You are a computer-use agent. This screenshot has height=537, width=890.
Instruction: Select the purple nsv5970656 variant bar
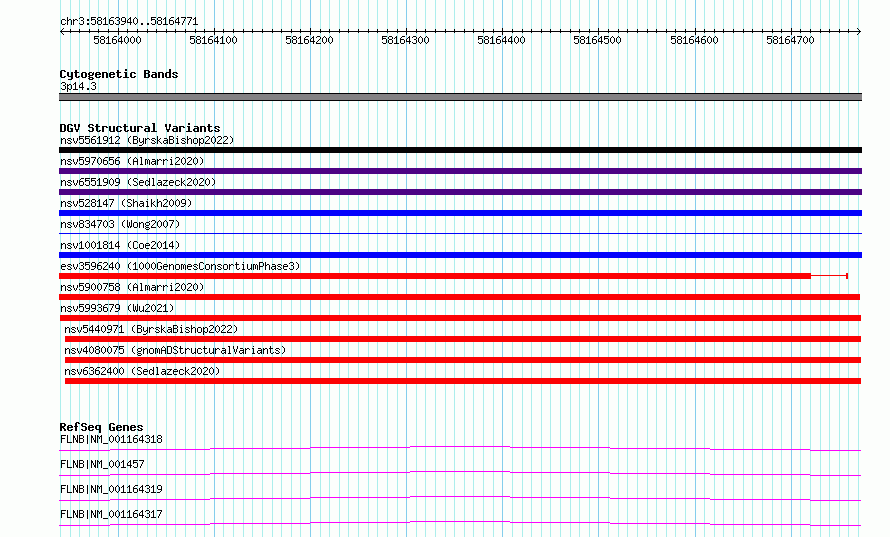(x=460, y=171)
